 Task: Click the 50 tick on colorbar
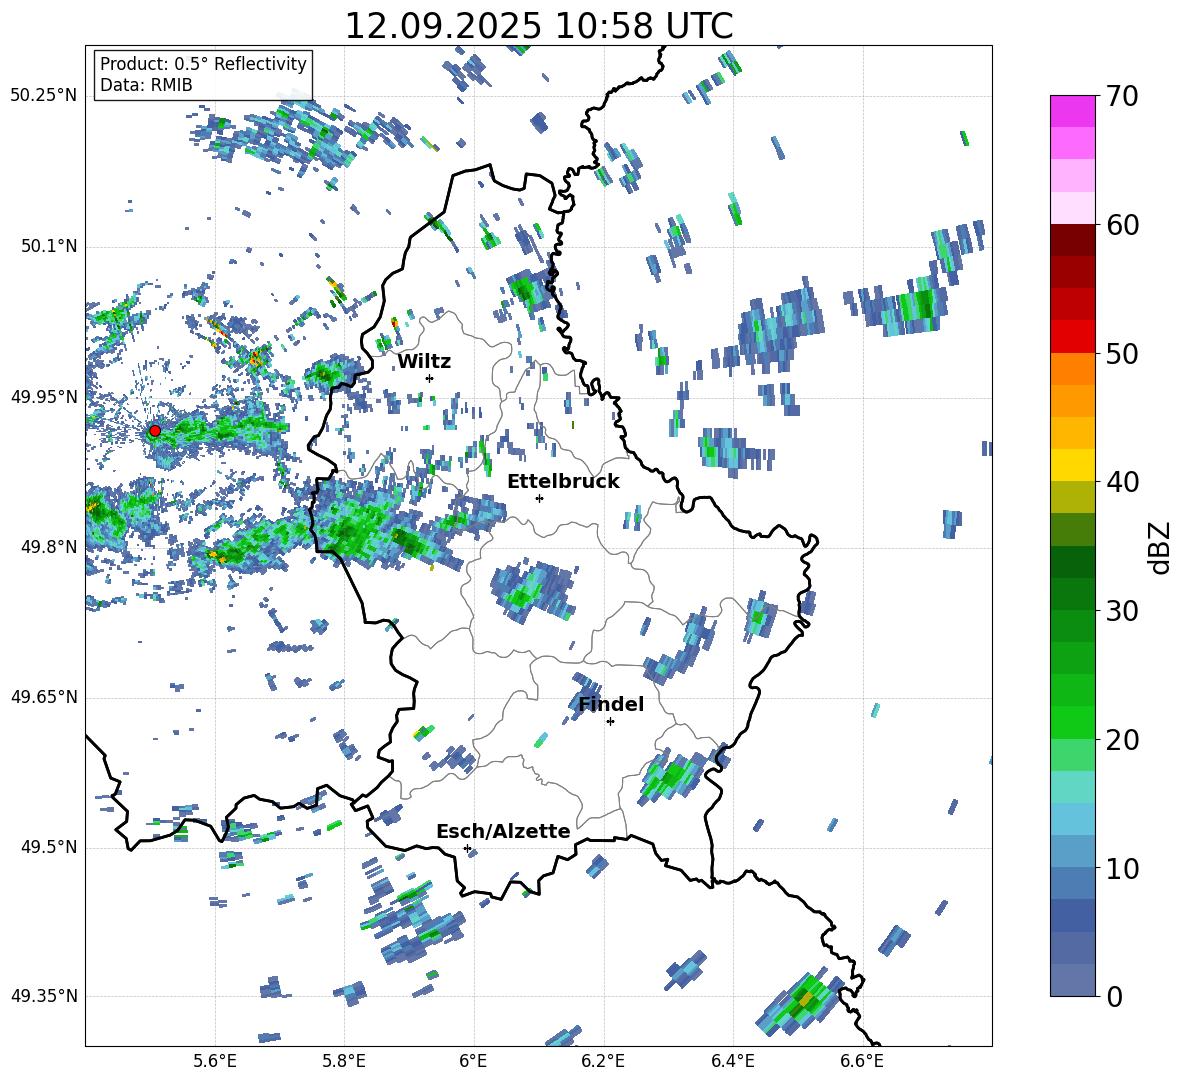(1122, 353)
